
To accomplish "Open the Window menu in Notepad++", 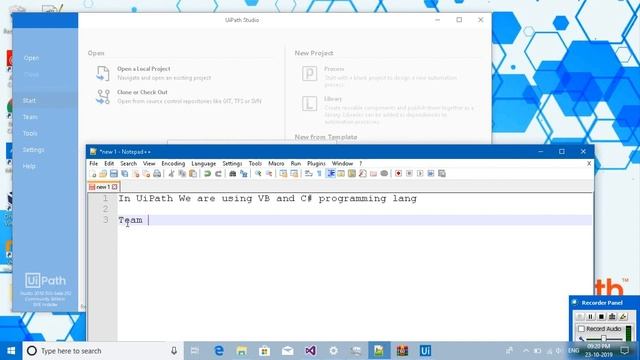I will pyautogui.click(x=342, y=163).
